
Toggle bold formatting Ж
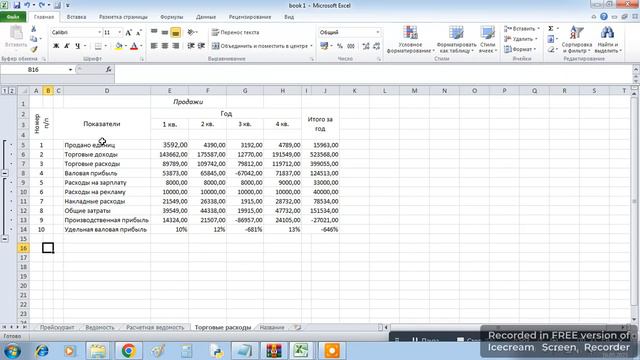[56, 46]
